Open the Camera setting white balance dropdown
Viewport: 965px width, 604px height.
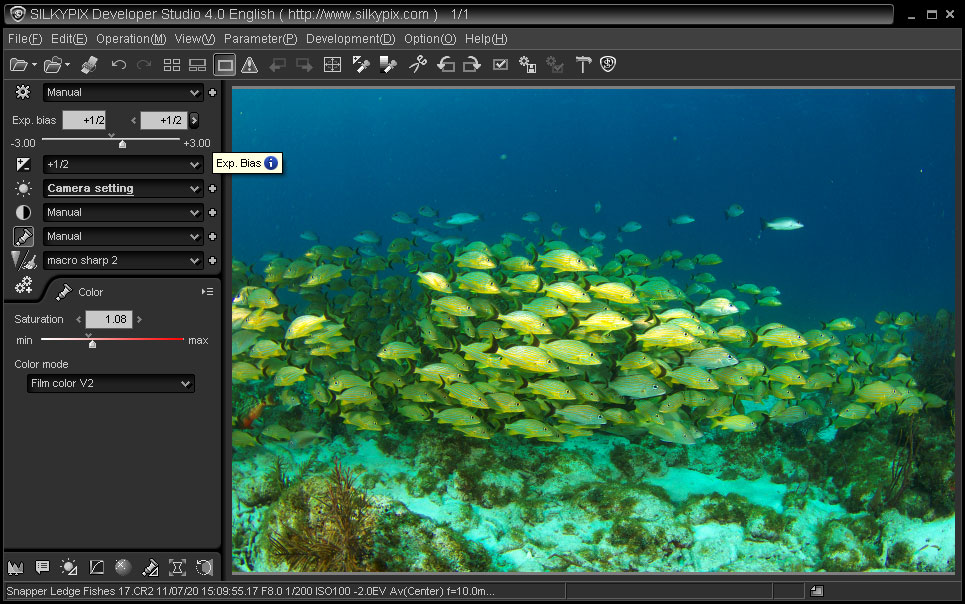(x=123, y=188)
